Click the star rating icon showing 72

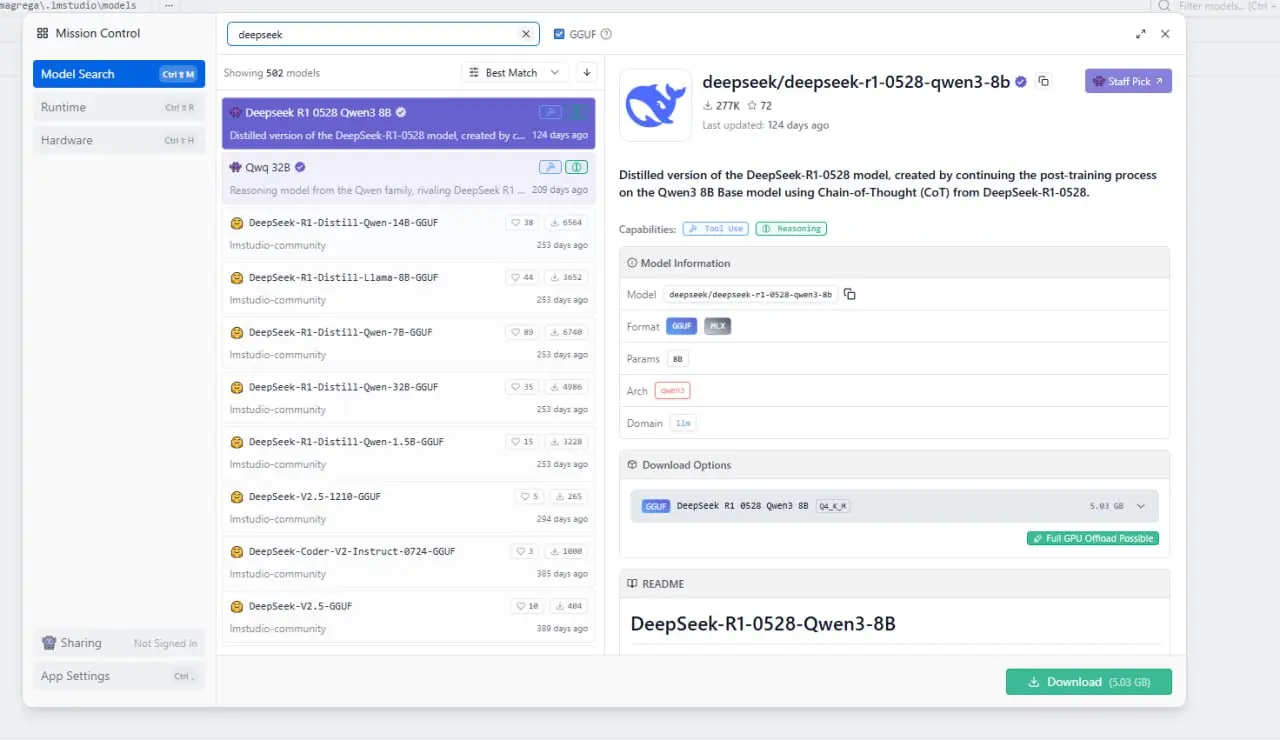coord(753,106)
